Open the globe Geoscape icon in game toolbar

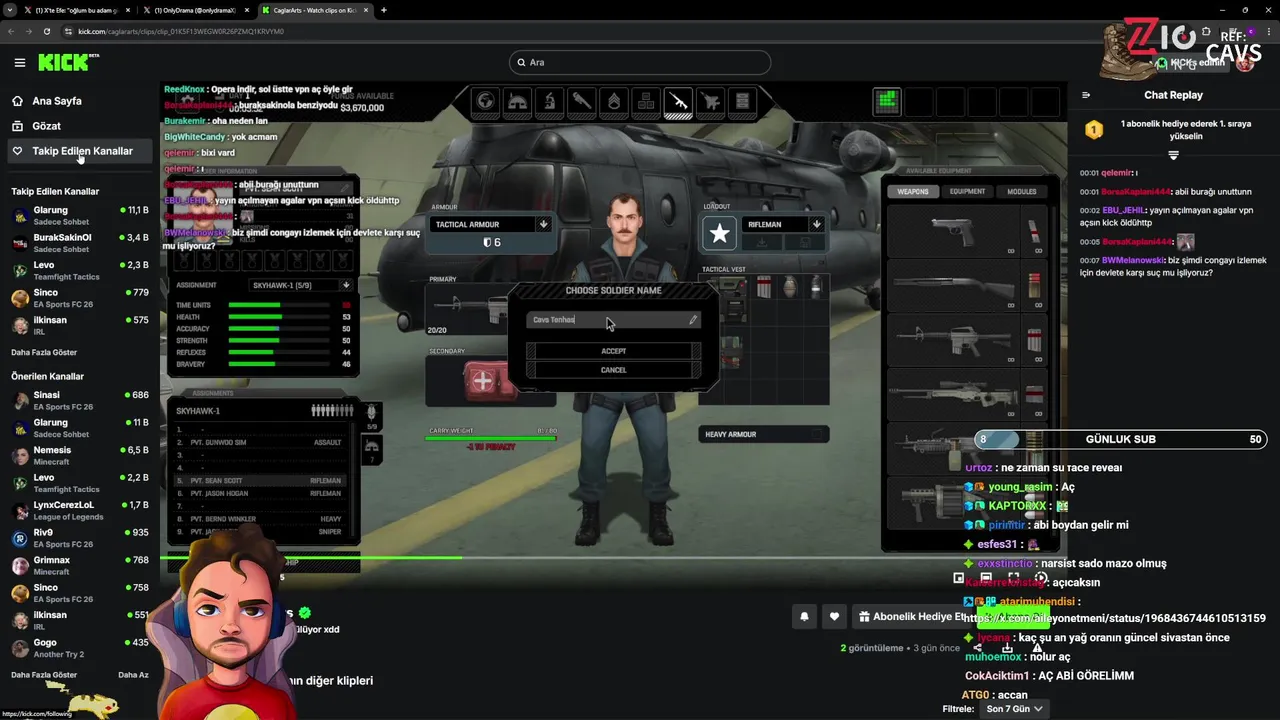pos(485,101)
